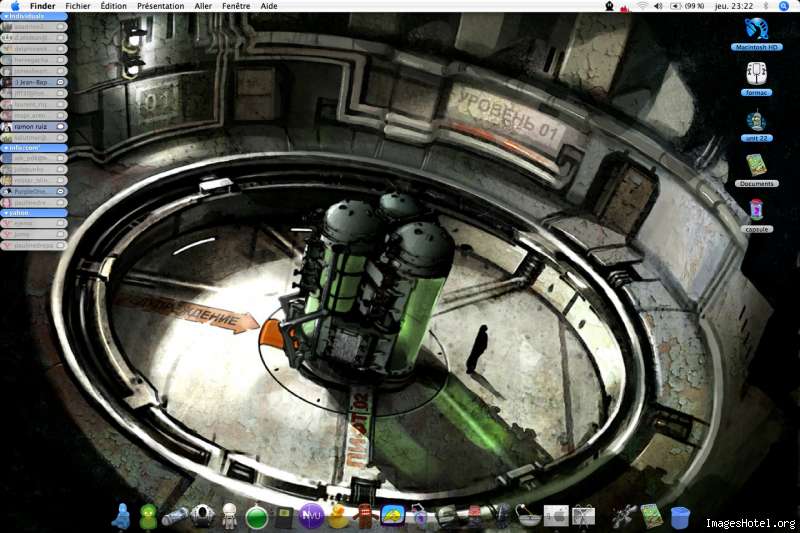The width and height of the screenshot is (800, 533).
Task: Click the white Marvin robot Dock icon
Action: pos(230,516)
